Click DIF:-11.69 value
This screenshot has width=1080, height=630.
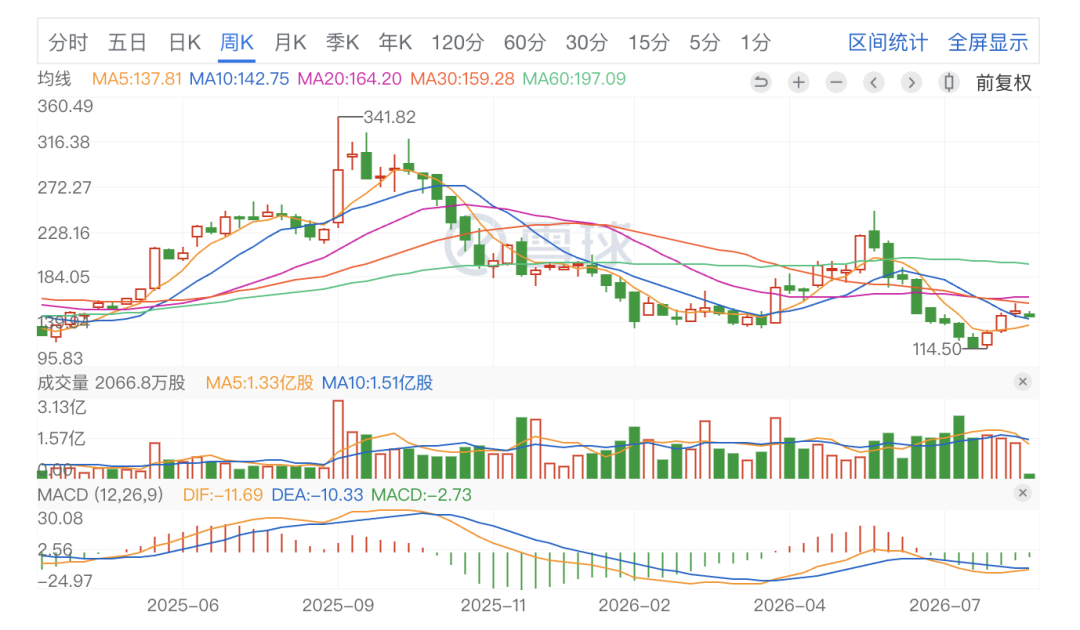222,495
